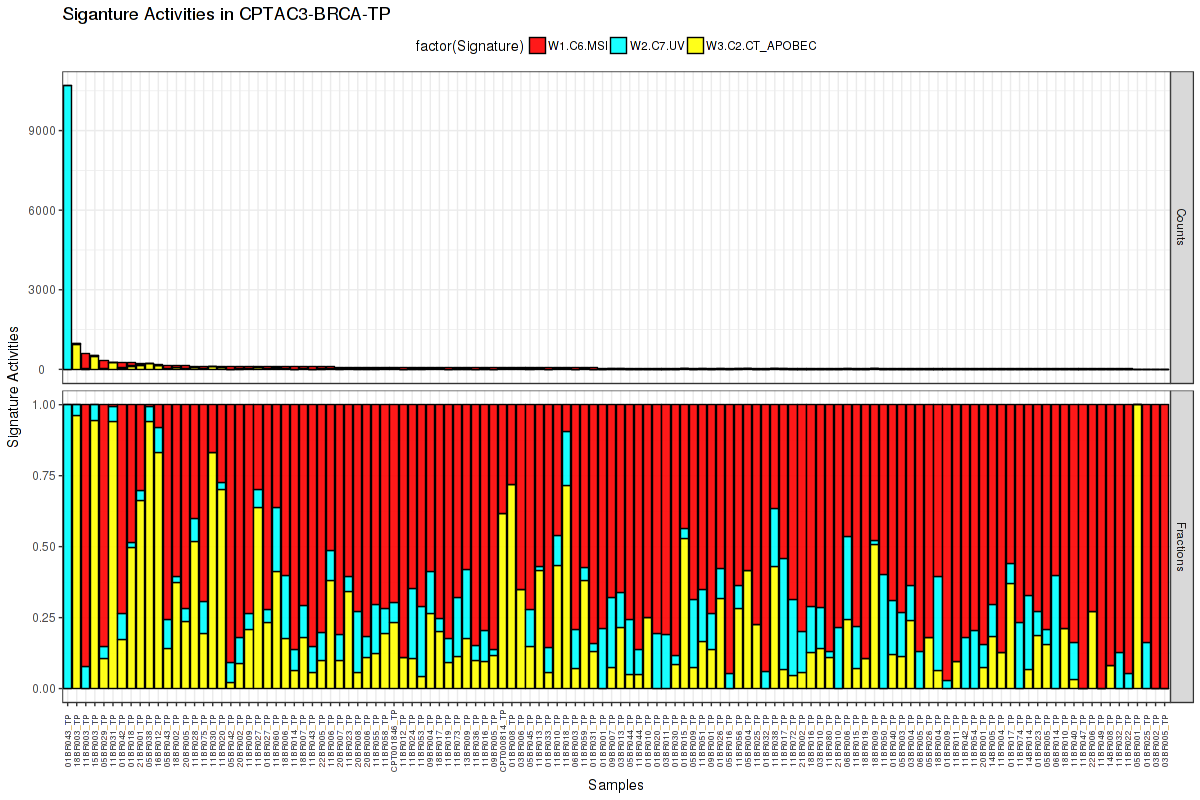Click the Fractions facet strip label
This screenshot has width=1200, height=800.
(1181, 547)
